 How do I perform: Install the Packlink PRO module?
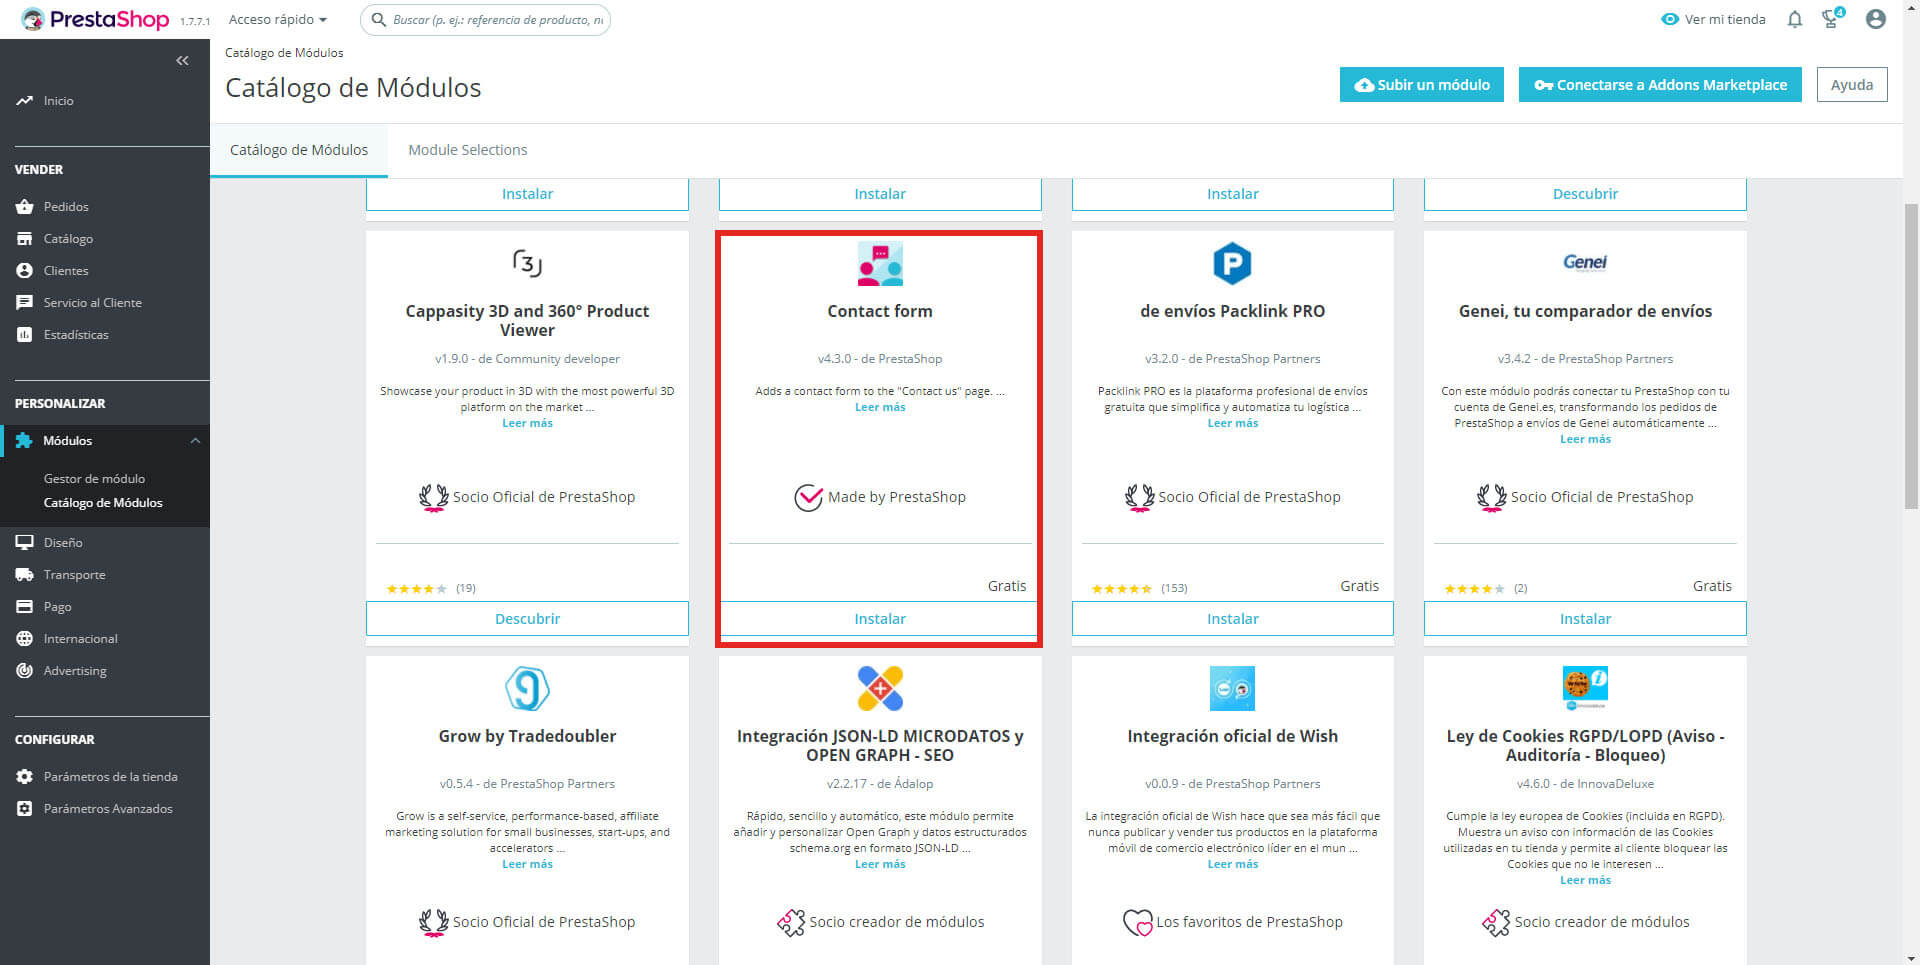tap(1232, 619)
